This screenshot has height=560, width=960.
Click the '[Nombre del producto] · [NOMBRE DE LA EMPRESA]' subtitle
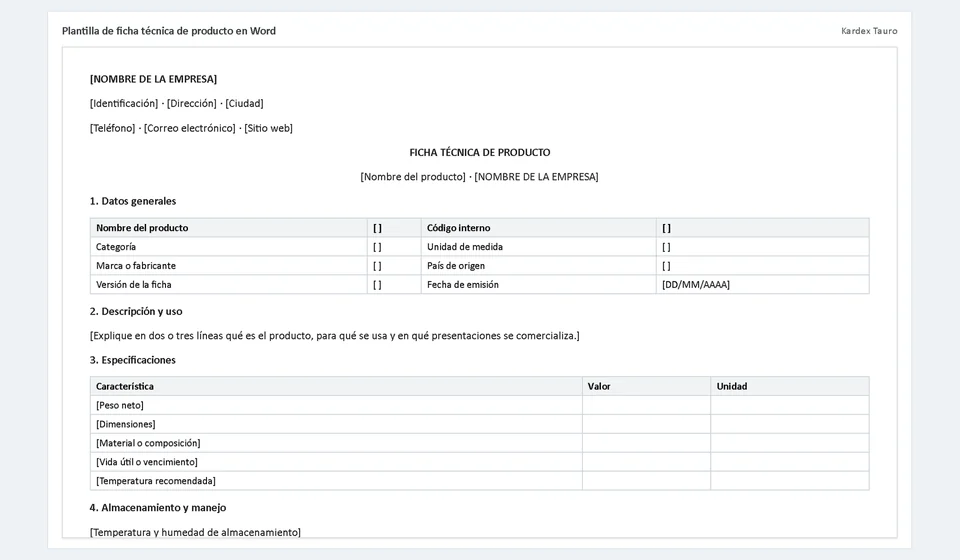479,177
